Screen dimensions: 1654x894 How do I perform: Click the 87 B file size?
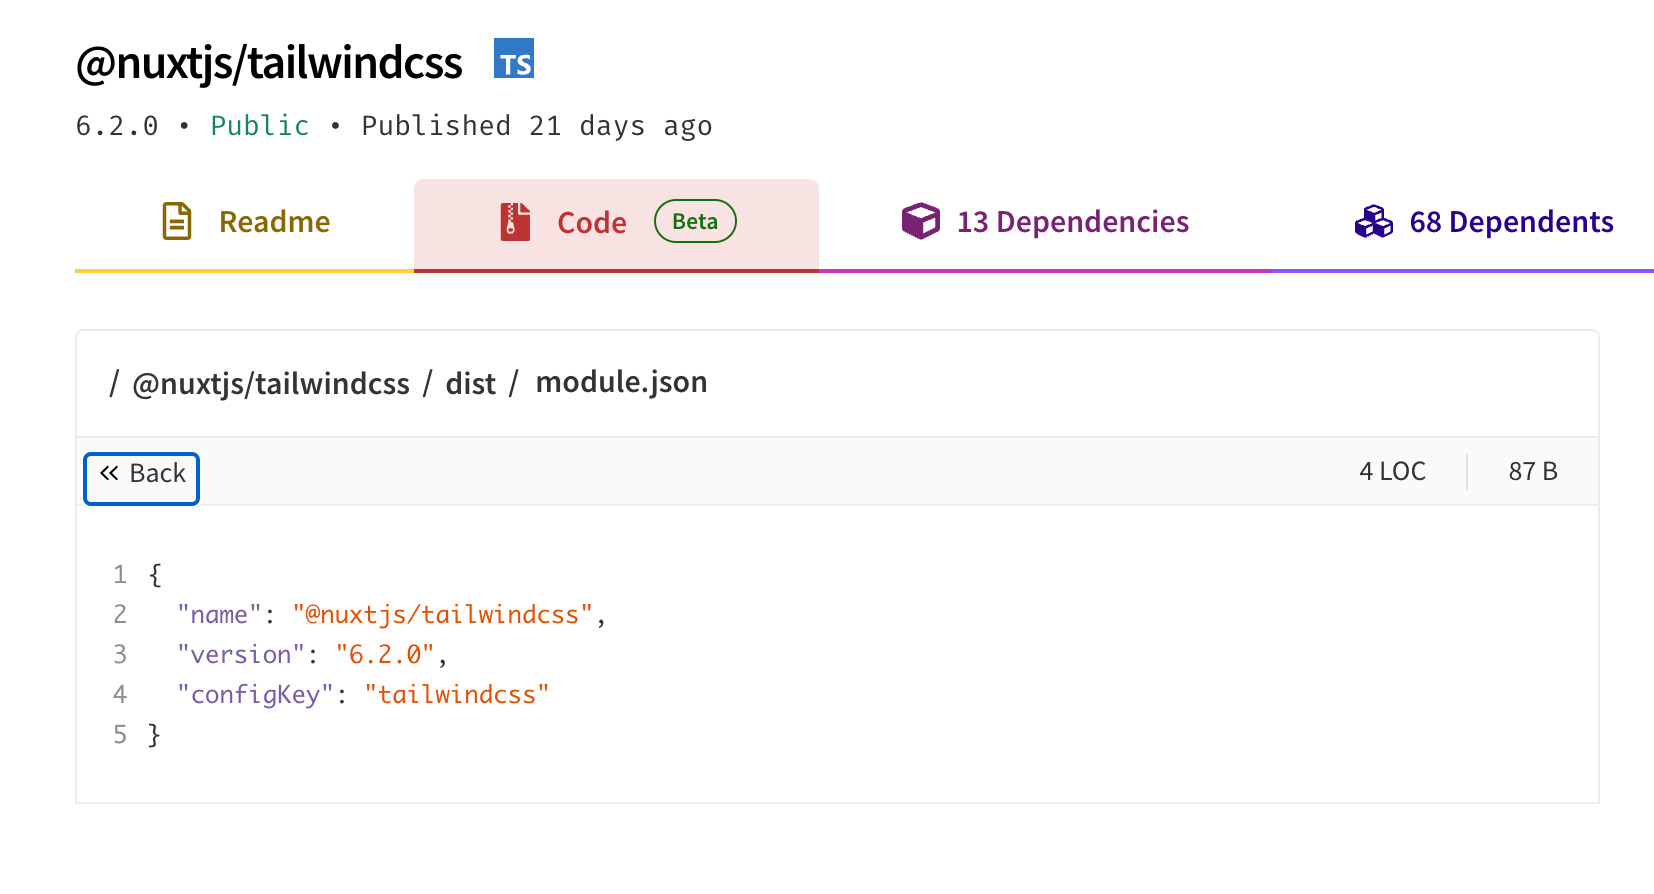point(1533,471)
